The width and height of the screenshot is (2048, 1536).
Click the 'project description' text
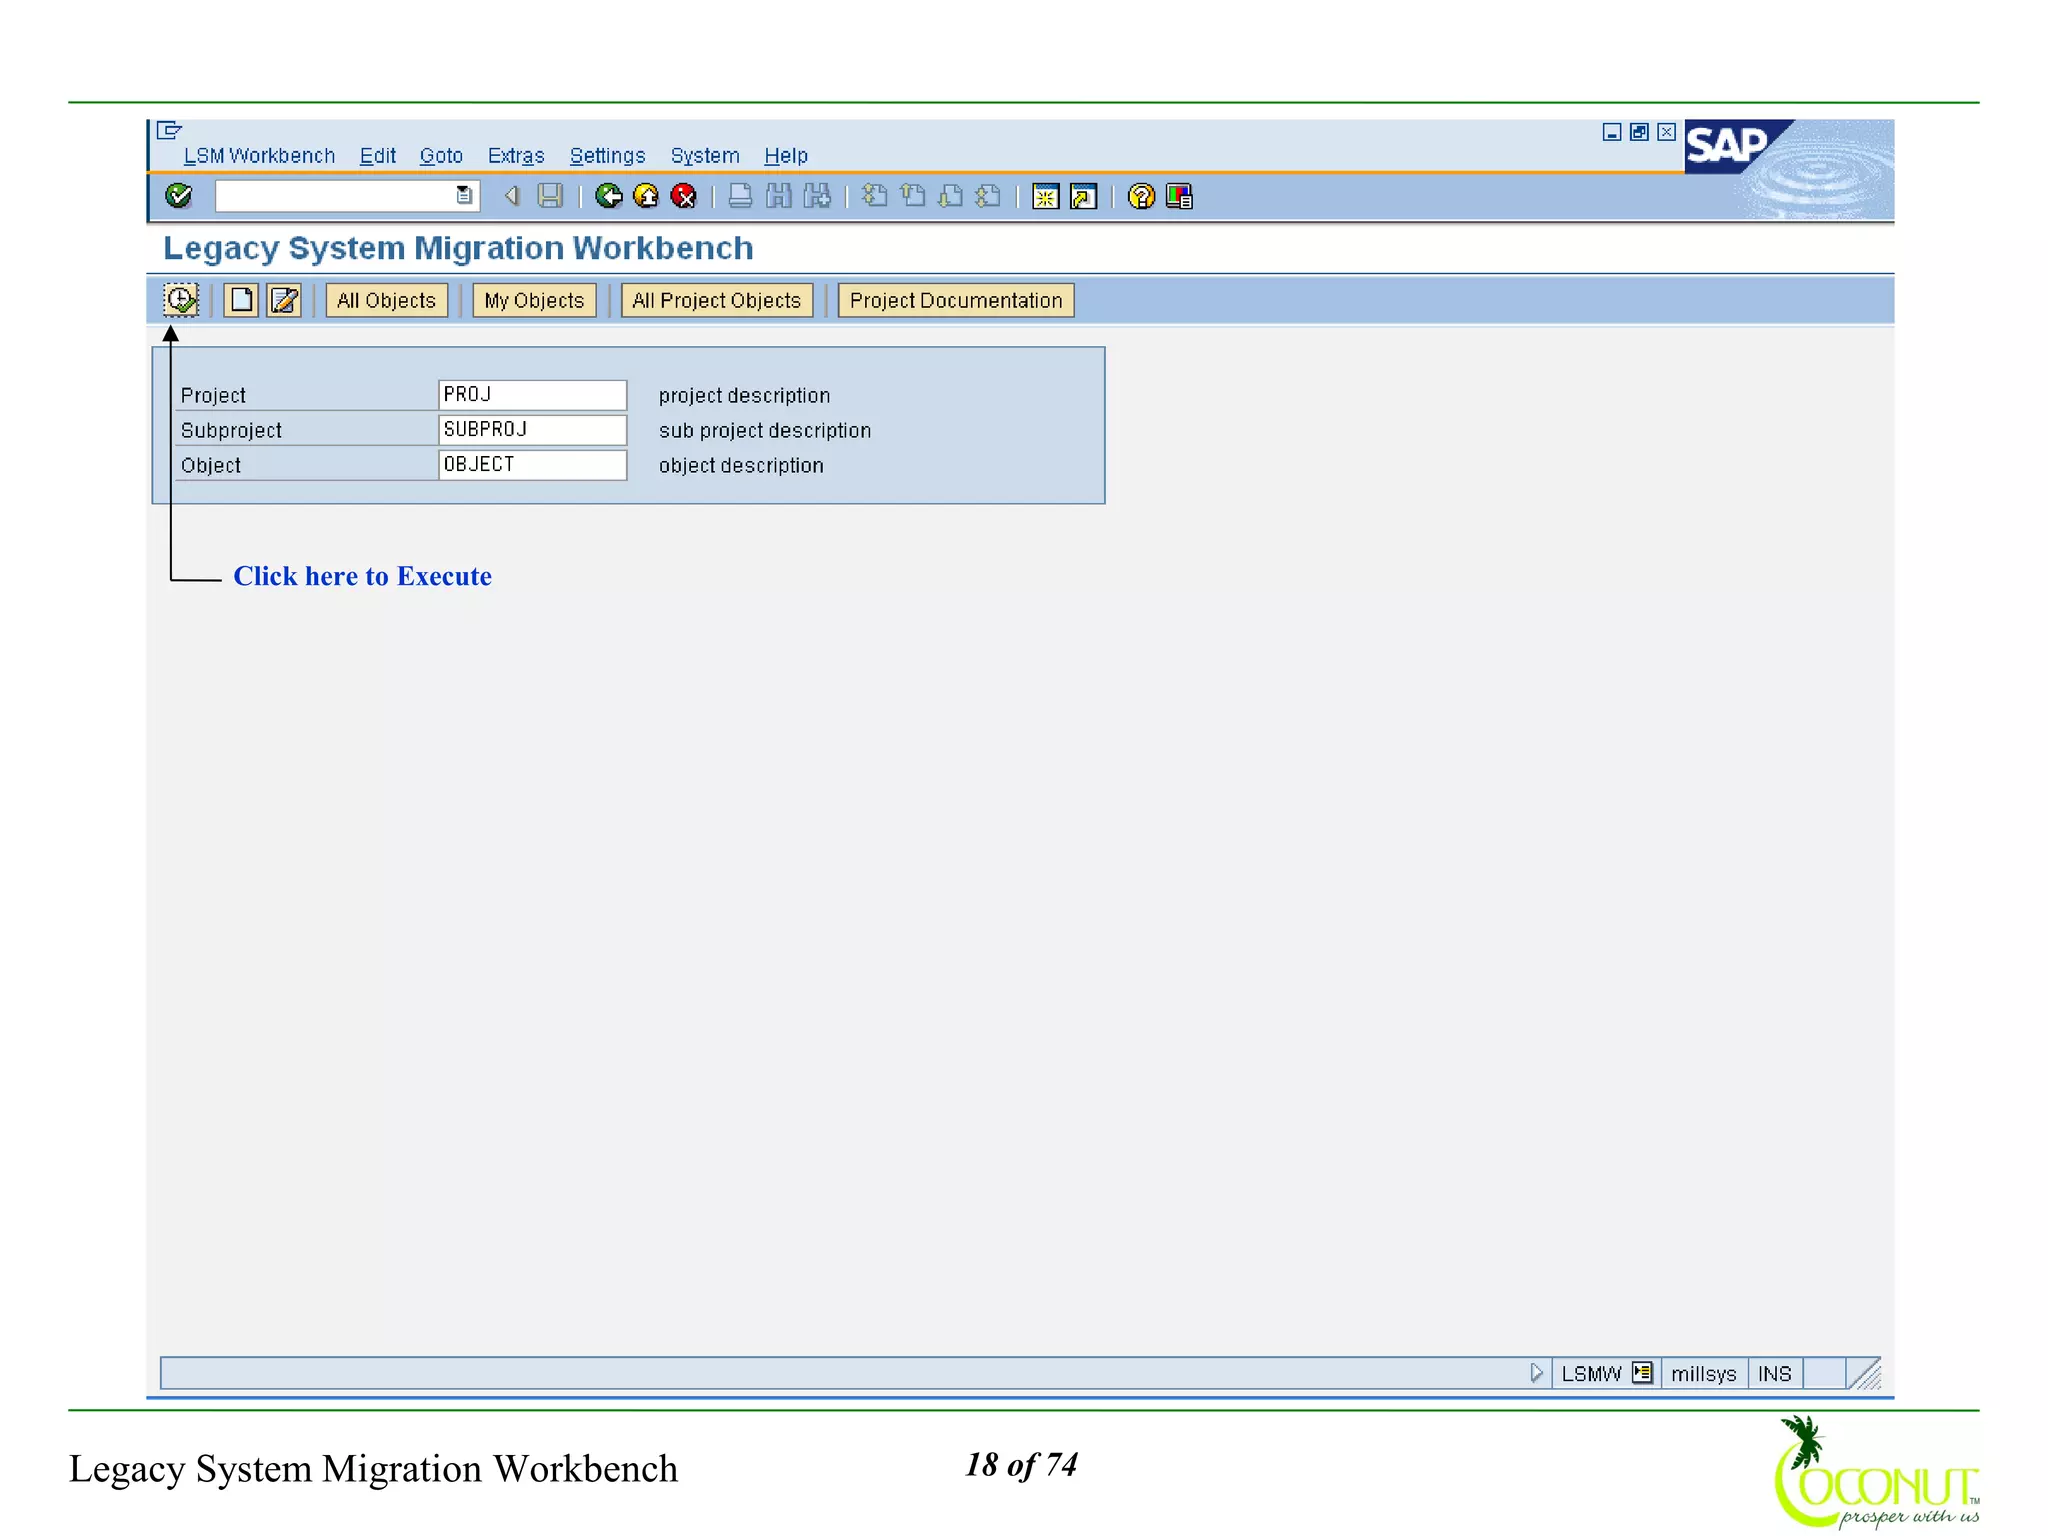pyautogui.click(x=744, y=395)
